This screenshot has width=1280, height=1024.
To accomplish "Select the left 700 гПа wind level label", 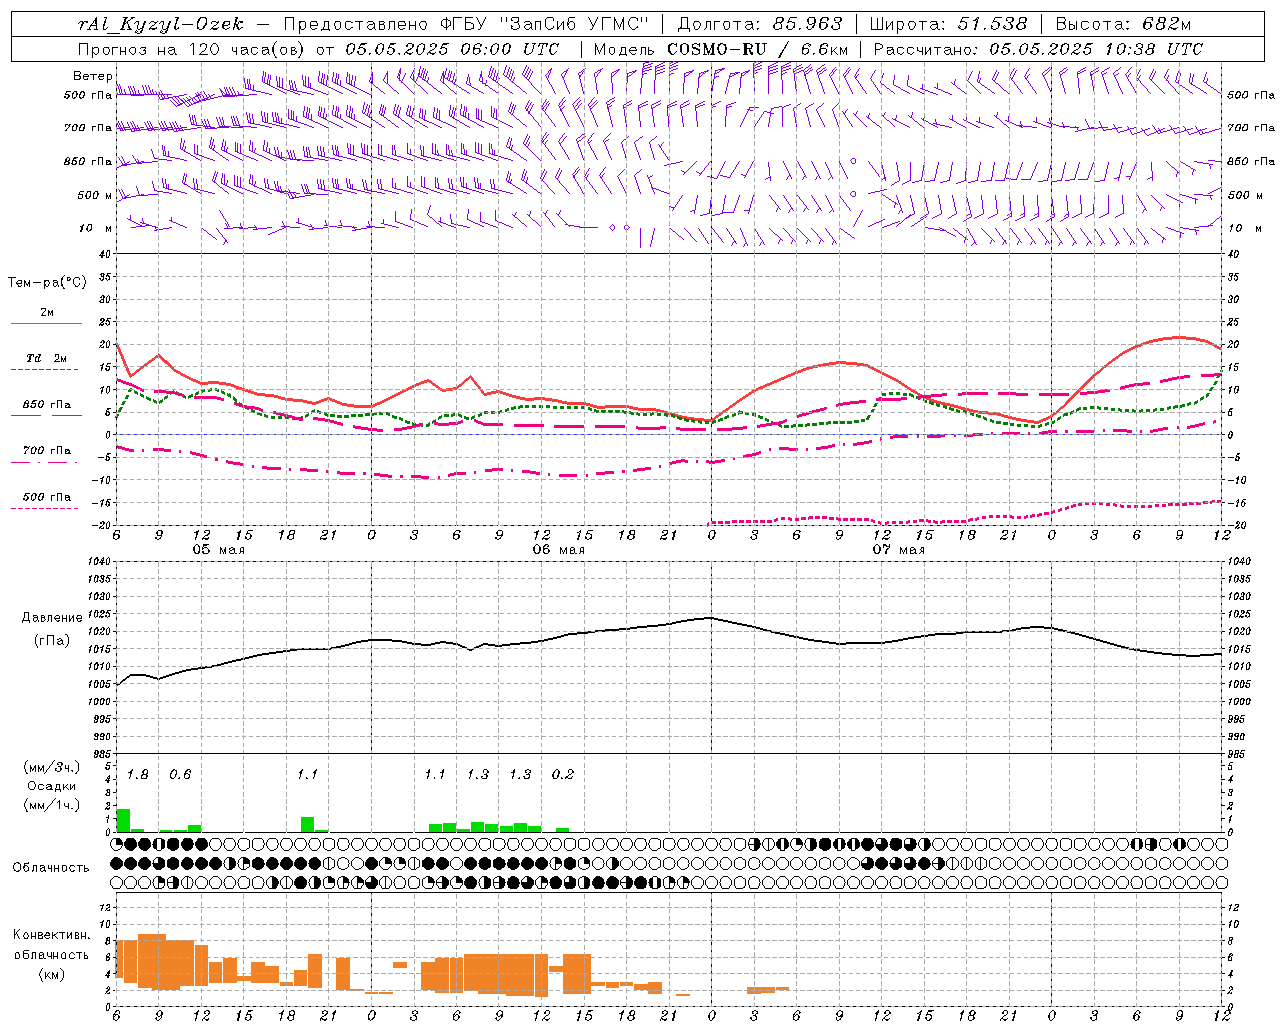I will click(x=88, y=128).
